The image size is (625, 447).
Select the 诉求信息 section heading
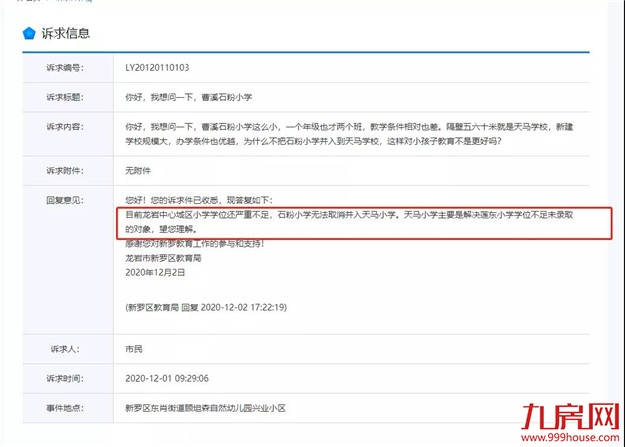click(x=66, y=33)
